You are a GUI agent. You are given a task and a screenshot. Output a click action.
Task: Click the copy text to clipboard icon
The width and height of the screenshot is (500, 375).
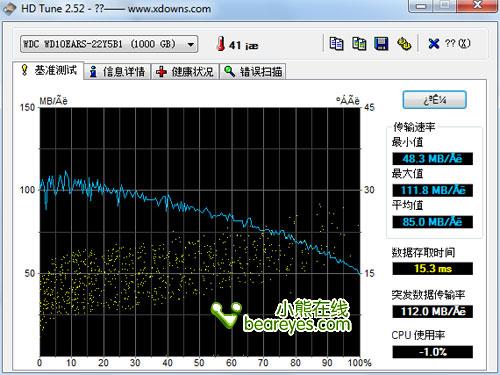click(336, 44)
